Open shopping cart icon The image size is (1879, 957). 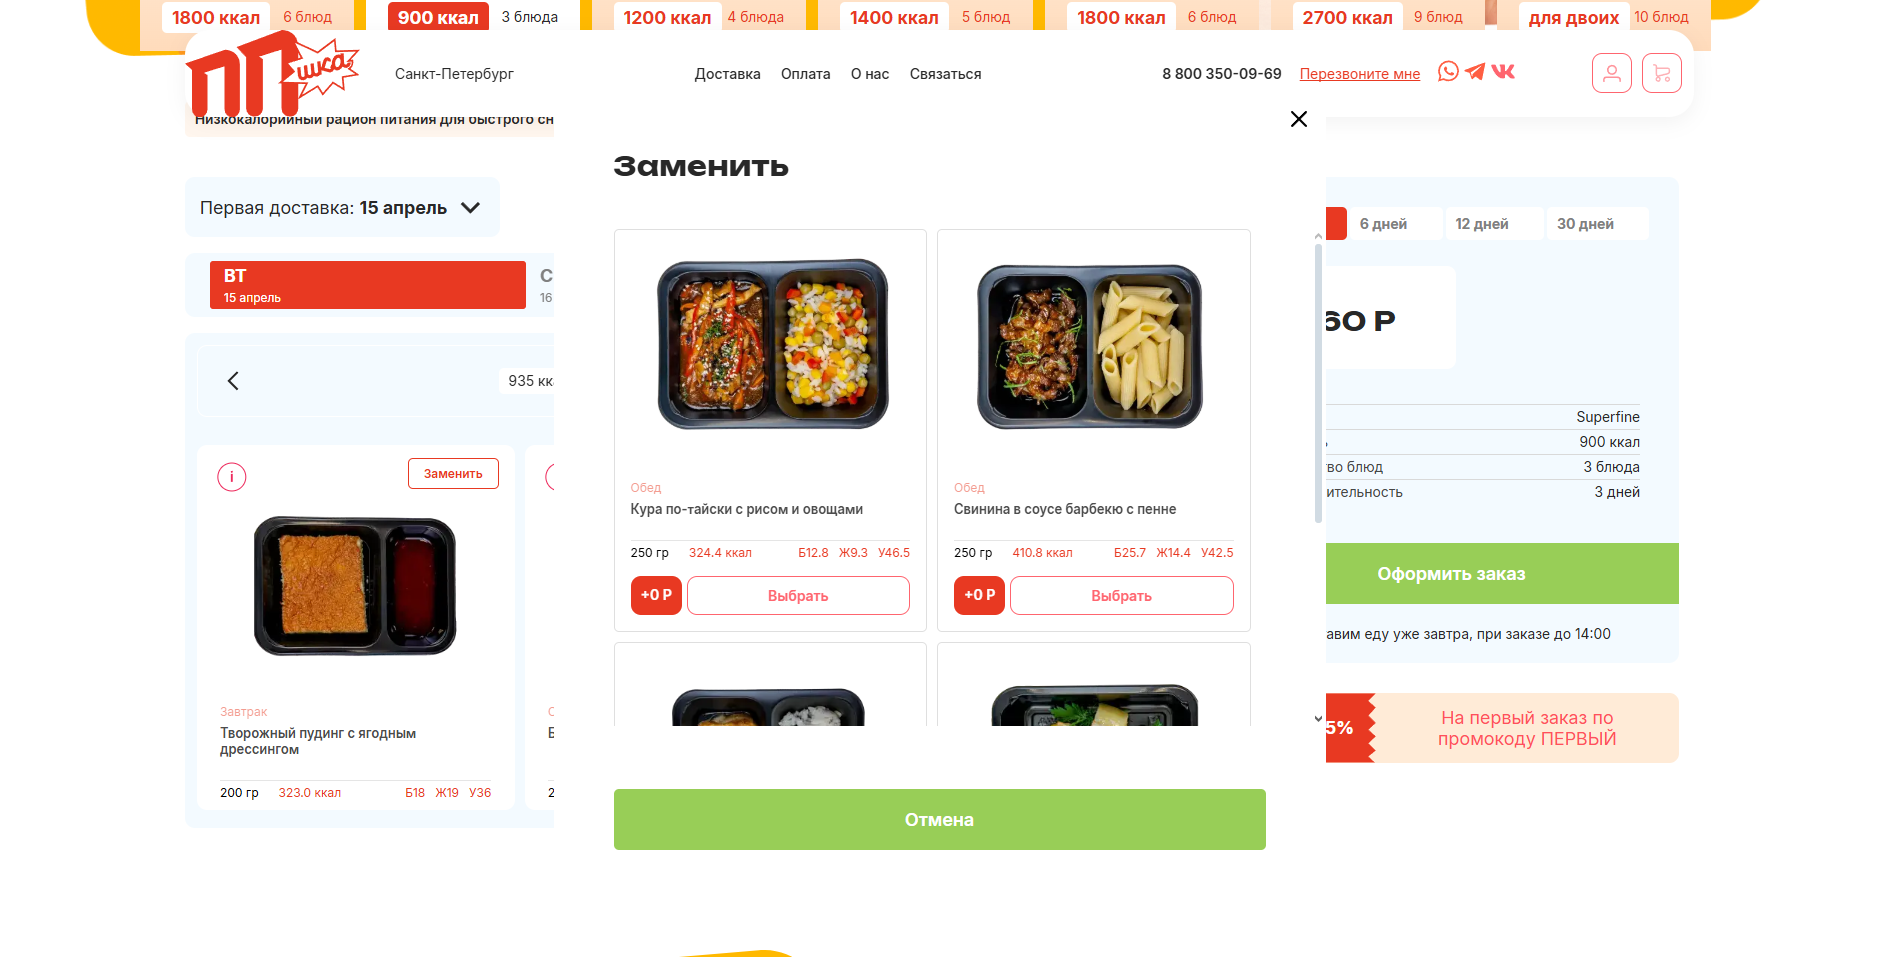click(1662, 73)
